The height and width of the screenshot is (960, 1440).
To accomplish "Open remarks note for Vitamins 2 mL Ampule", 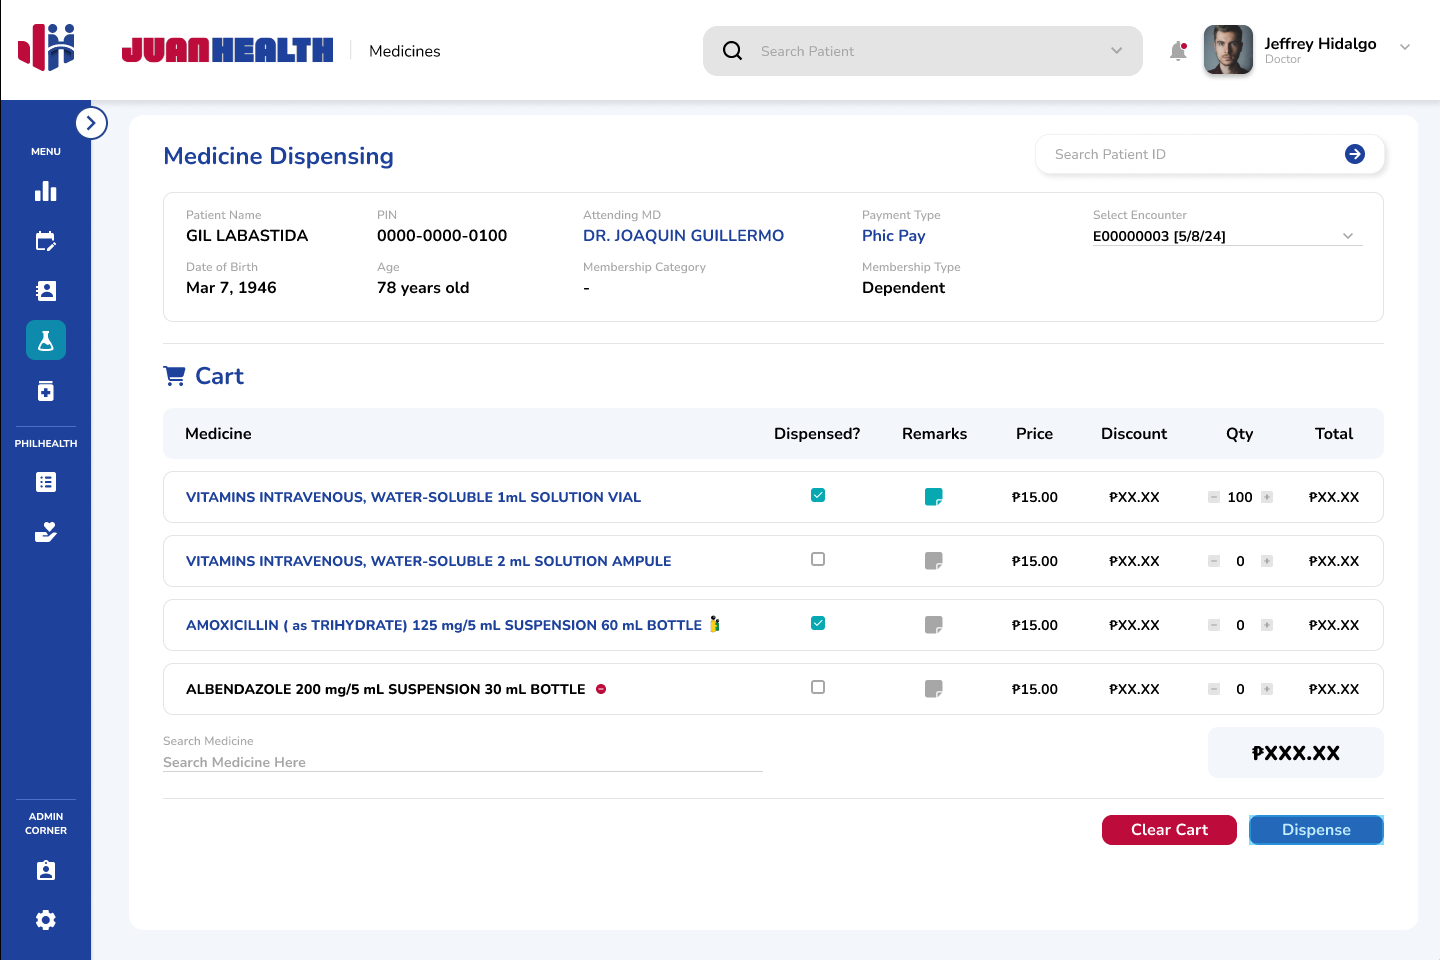I will pos(934,561).
